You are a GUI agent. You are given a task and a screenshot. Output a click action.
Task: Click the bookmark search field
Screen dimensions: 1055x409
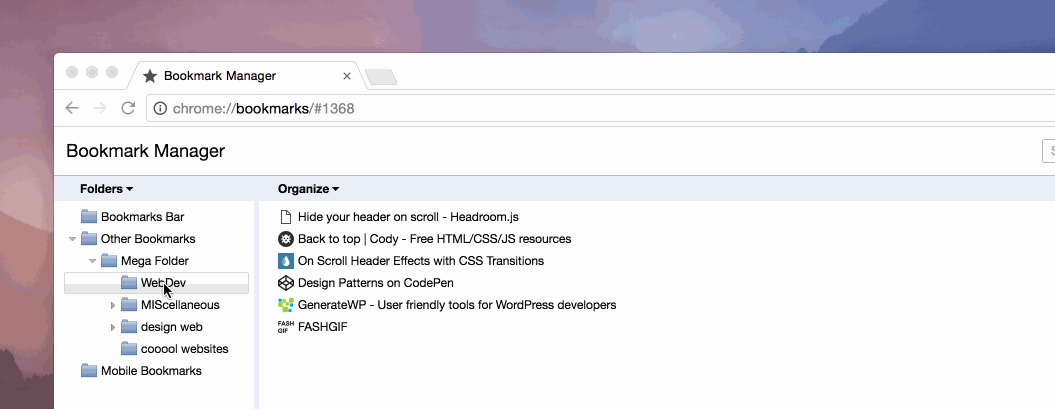pyautogui.click(x=1048, y=151)
